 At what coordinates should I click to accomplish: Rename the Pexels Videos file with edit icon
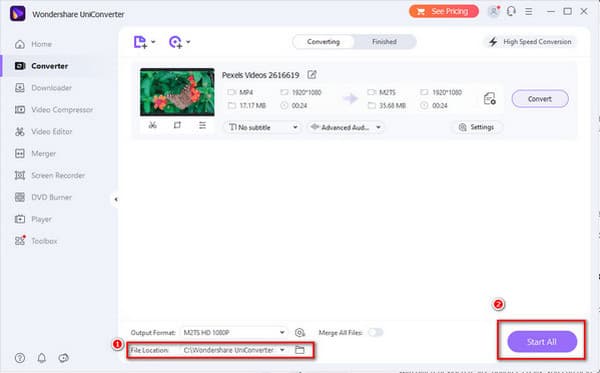pyautogui.click(x=312, y=75)
